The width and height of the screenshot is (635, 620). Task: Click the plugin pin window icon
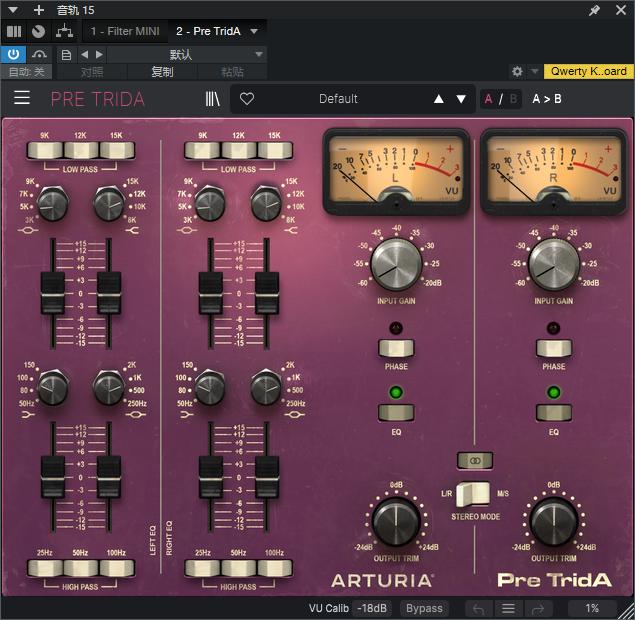click(x=594, y=10)
